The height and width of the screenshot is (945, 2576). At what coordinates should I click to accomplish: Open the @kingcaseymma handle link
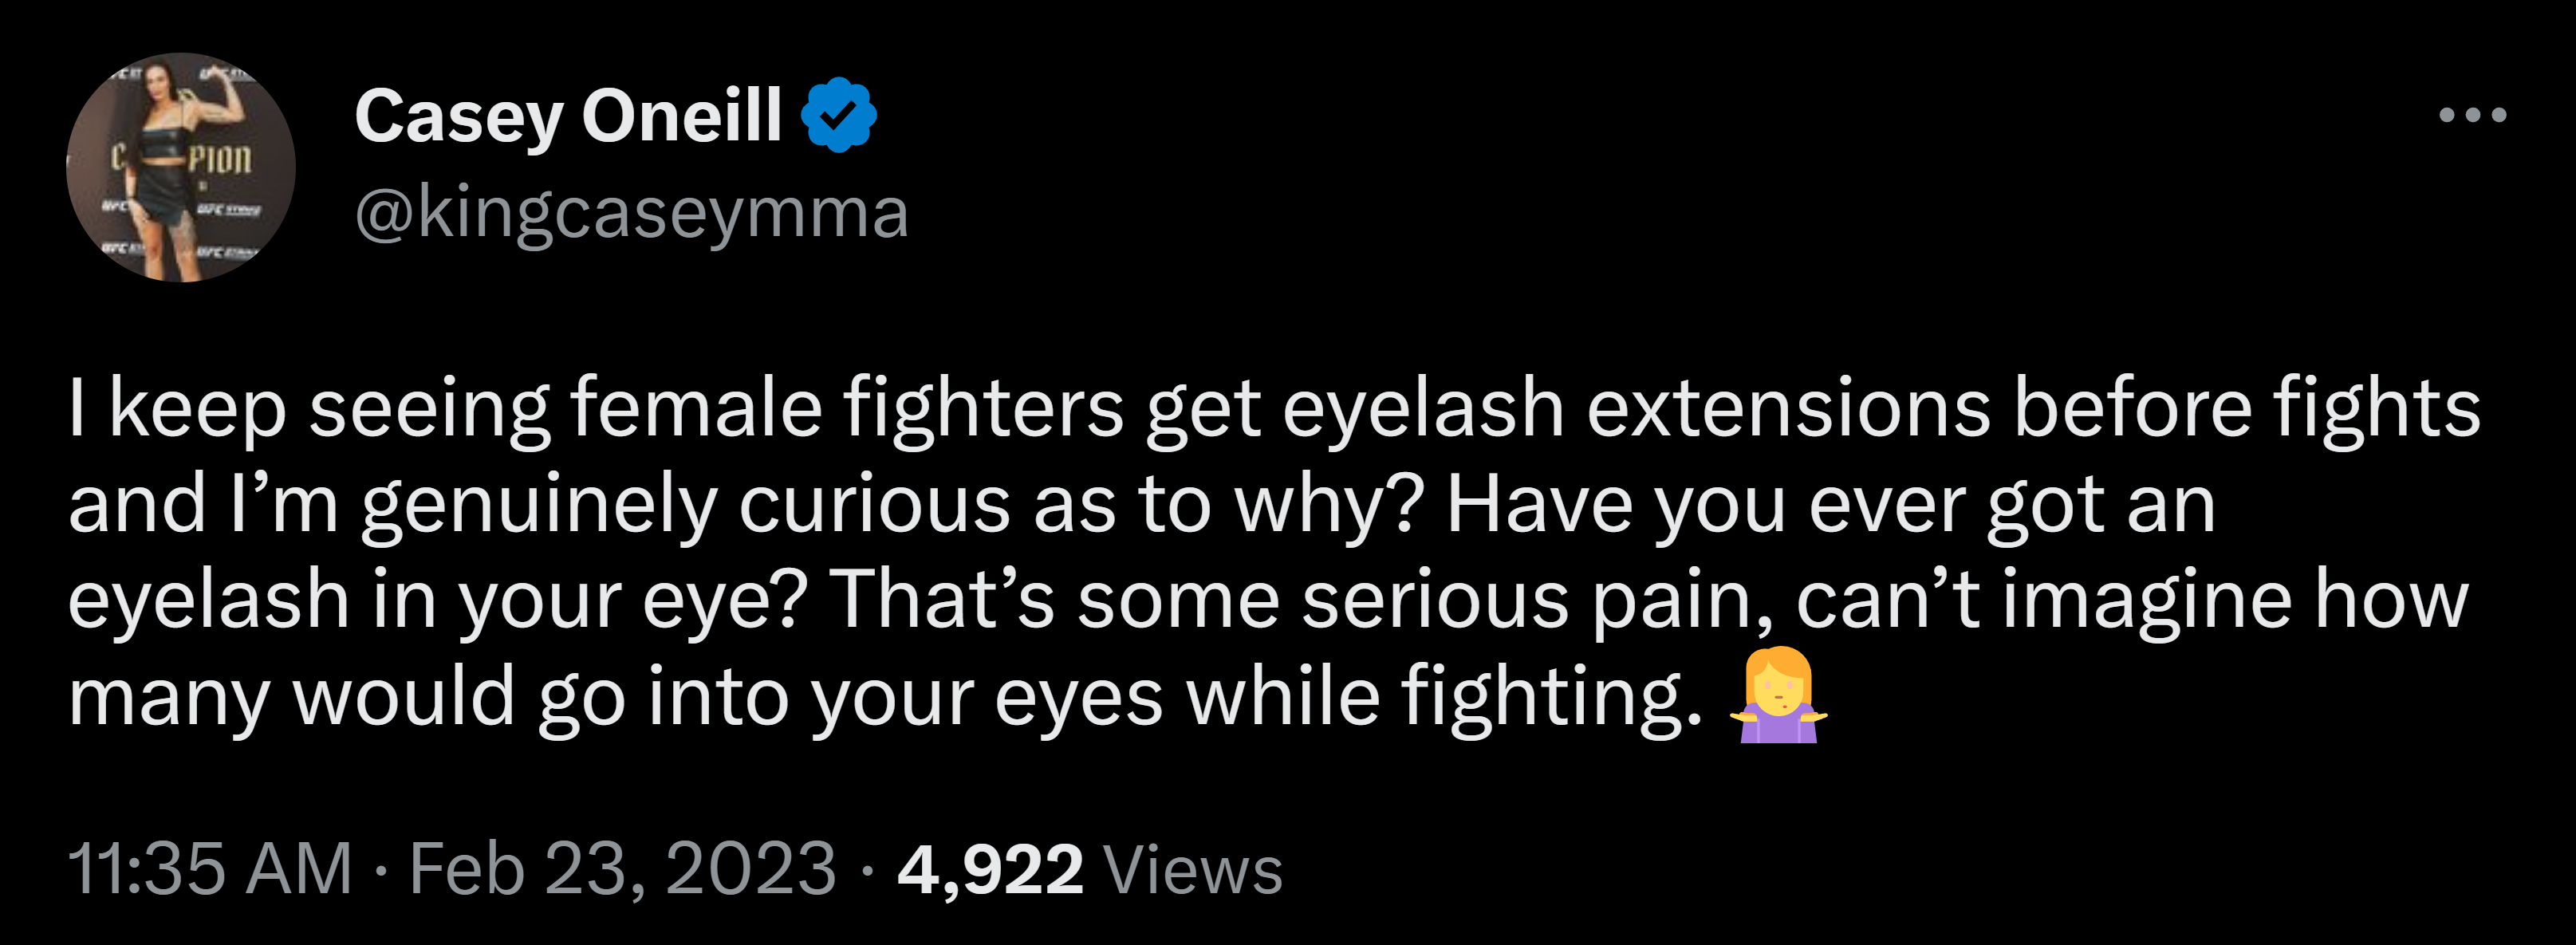click(631, 213)
